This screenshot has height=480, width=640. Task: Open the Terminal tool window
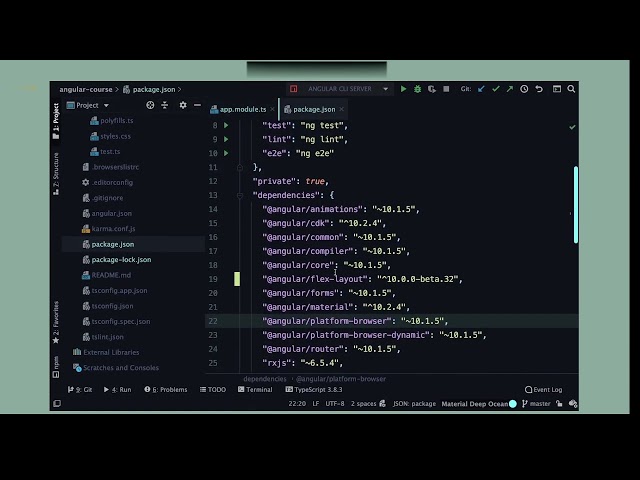point(255,389)
